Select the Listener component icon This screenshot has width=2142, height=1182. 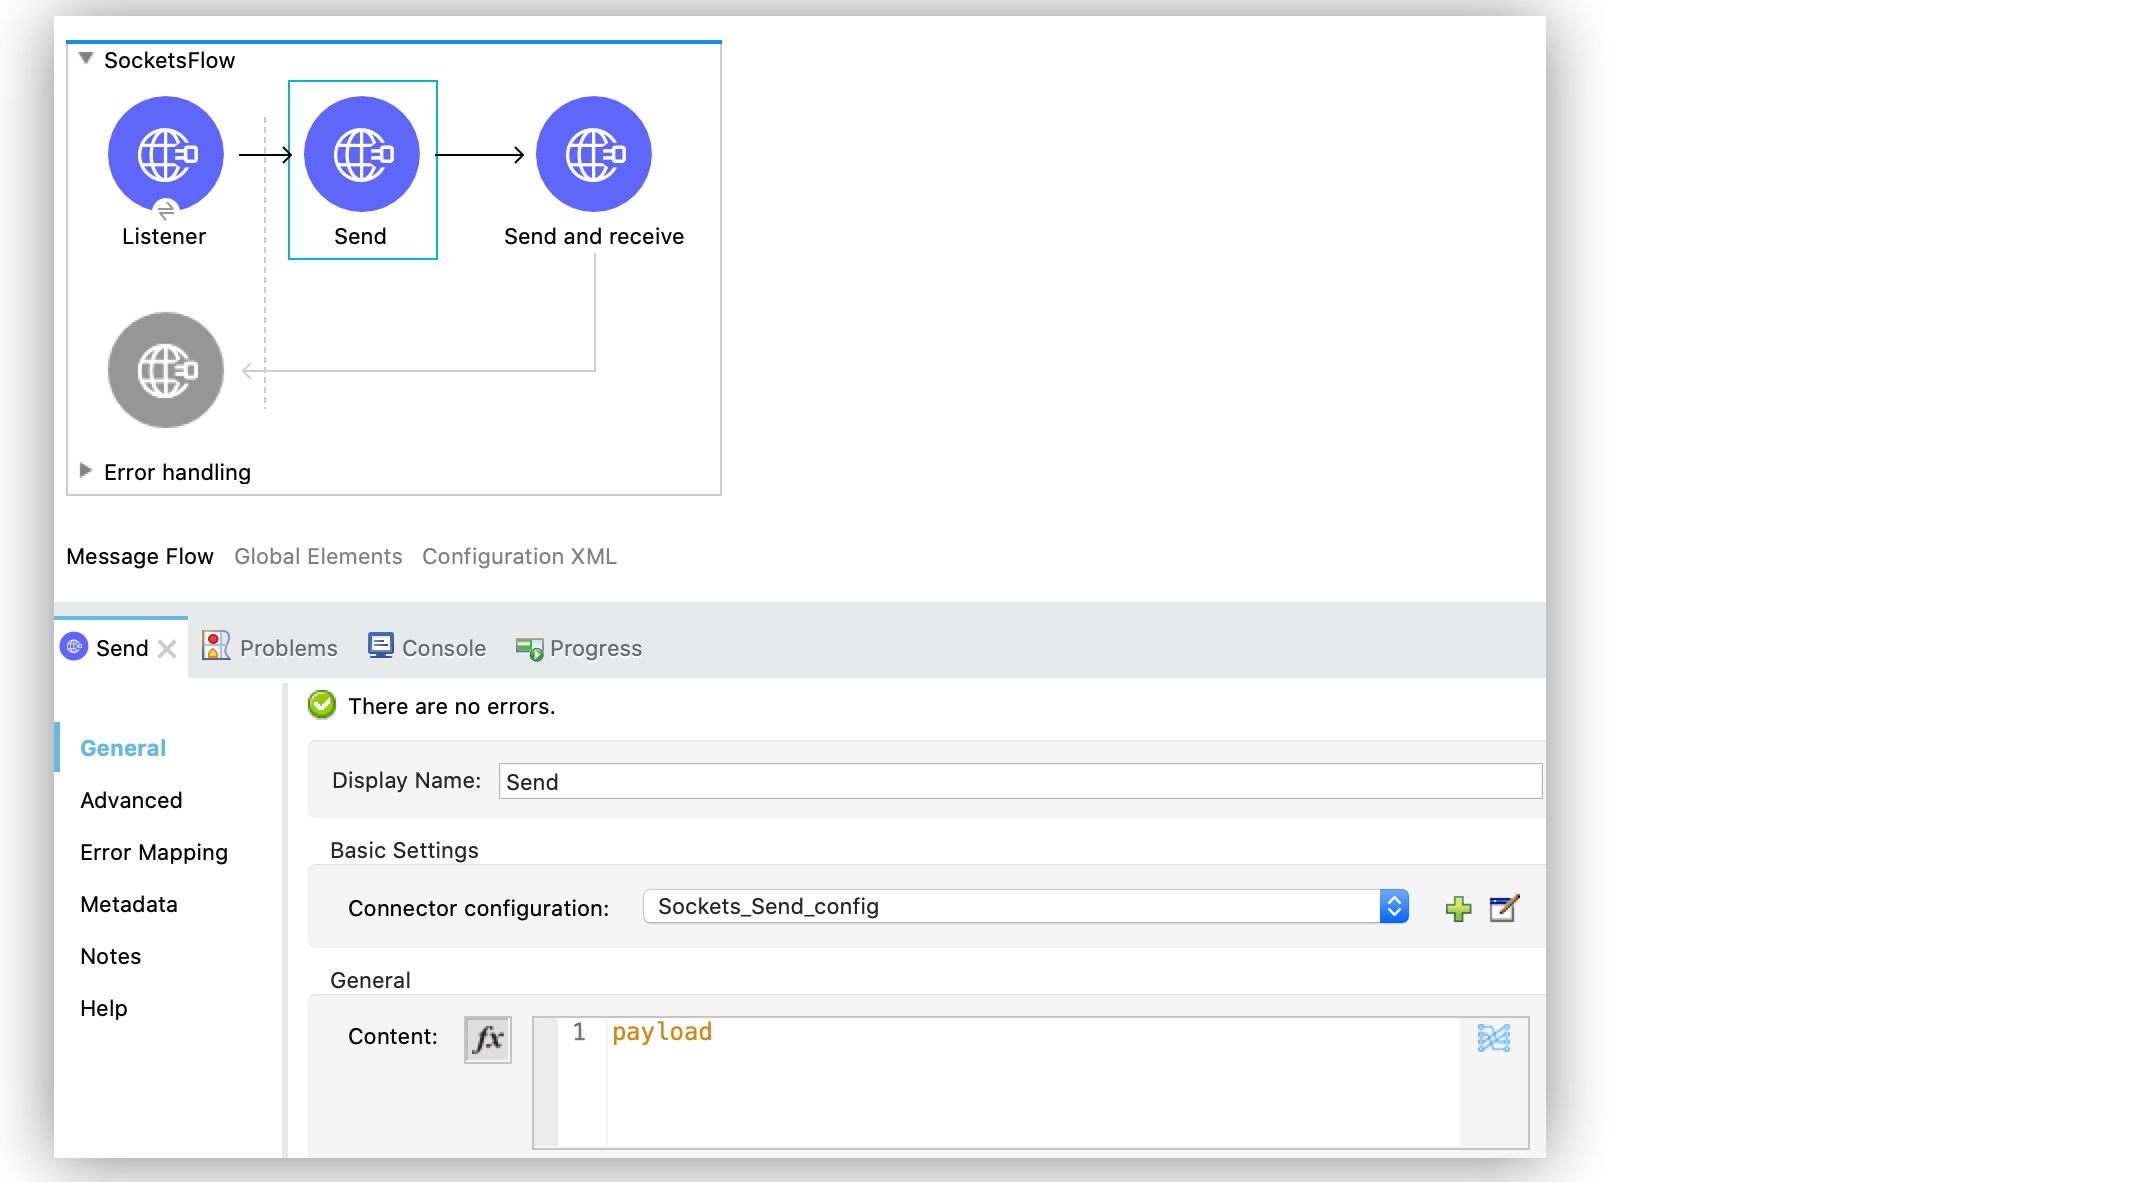[166, 154]
